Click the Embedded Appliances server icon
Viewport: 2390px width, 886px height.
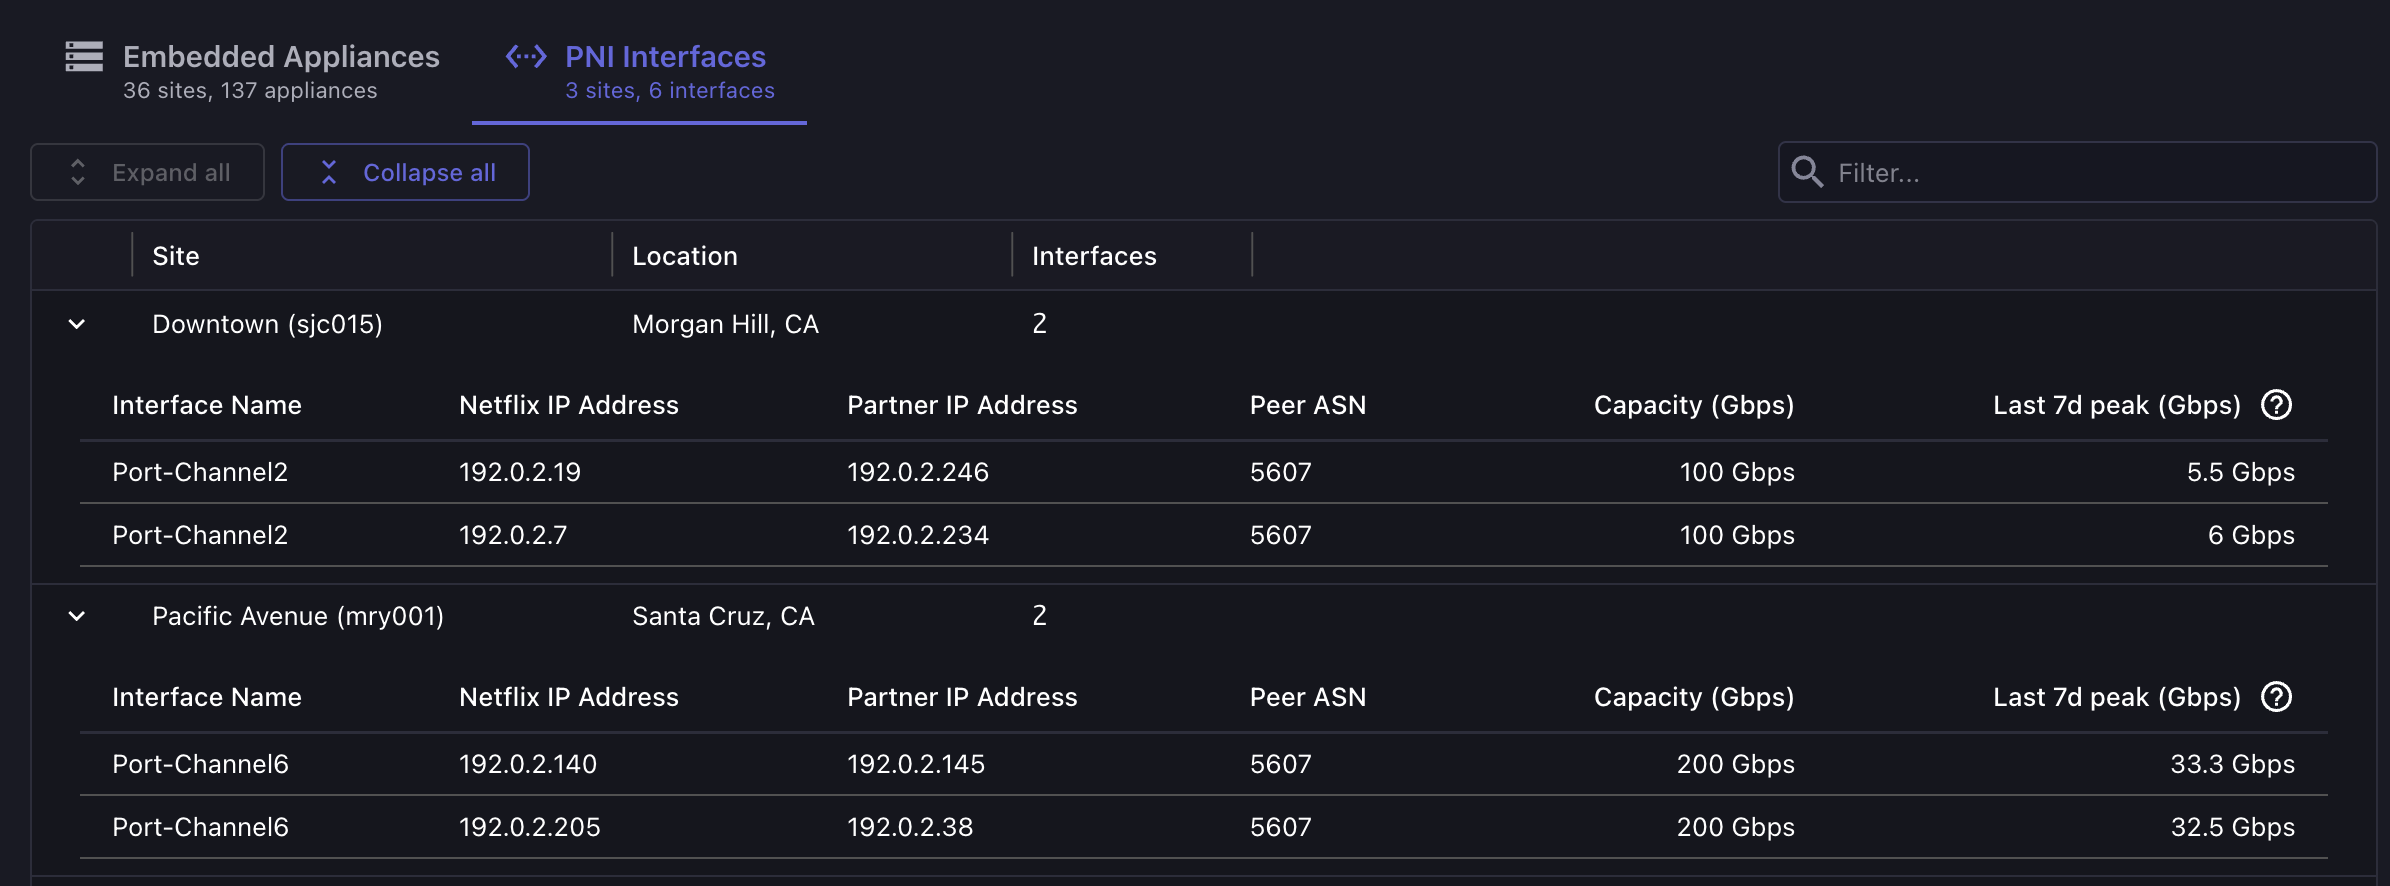point(84,56)
